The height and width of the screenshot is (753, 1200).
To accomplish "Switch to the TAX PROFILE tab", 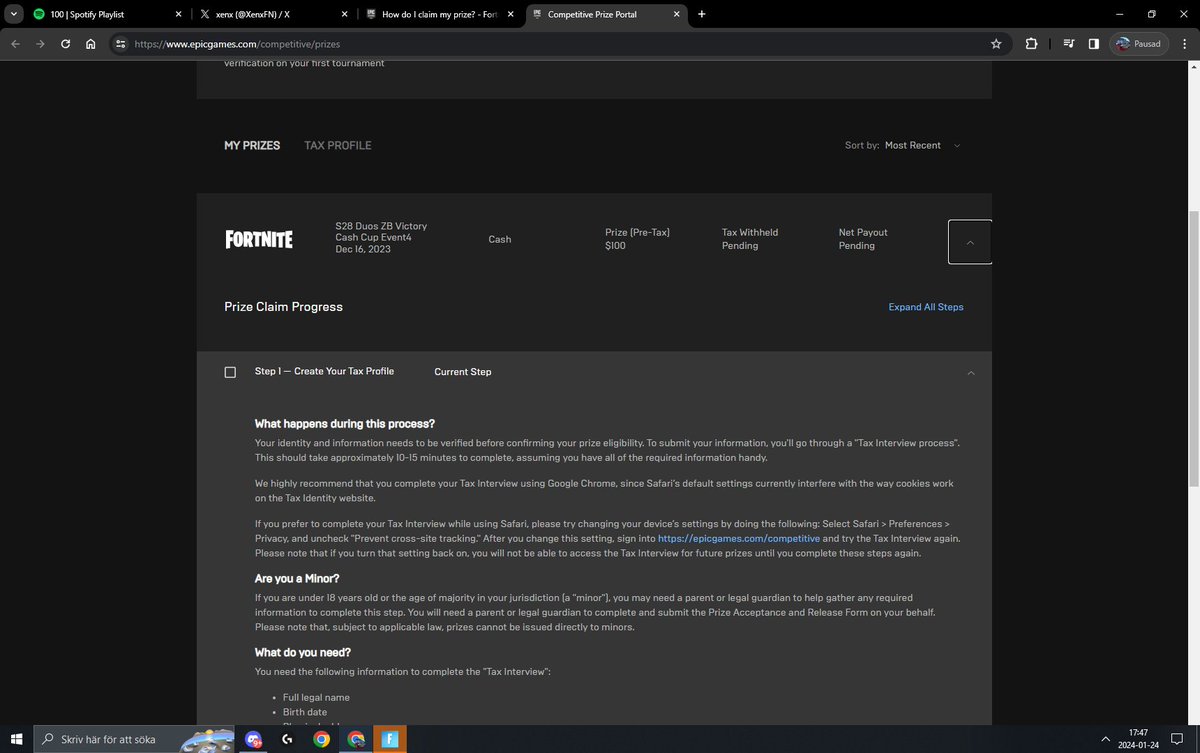I will pyautogui.click(x=338, y=146).
